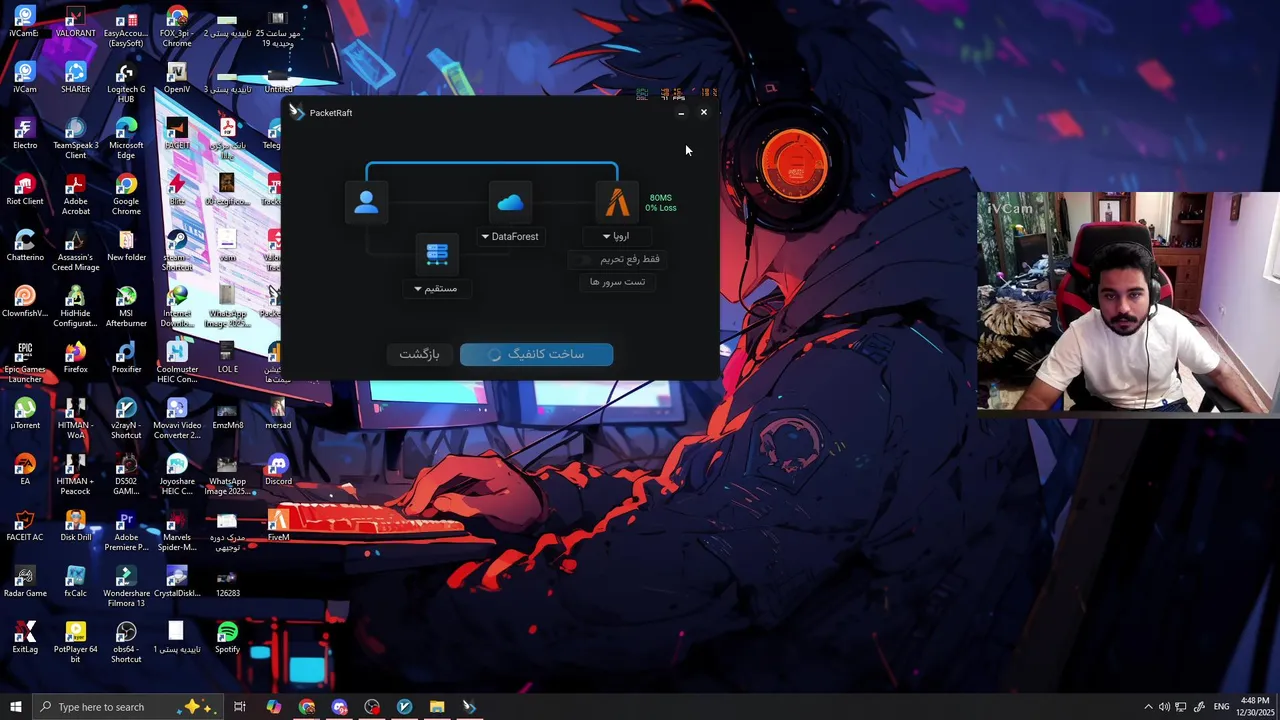Open the DataForest dropdown
This screenshot has height=720, width=1280.
[510, 237]
